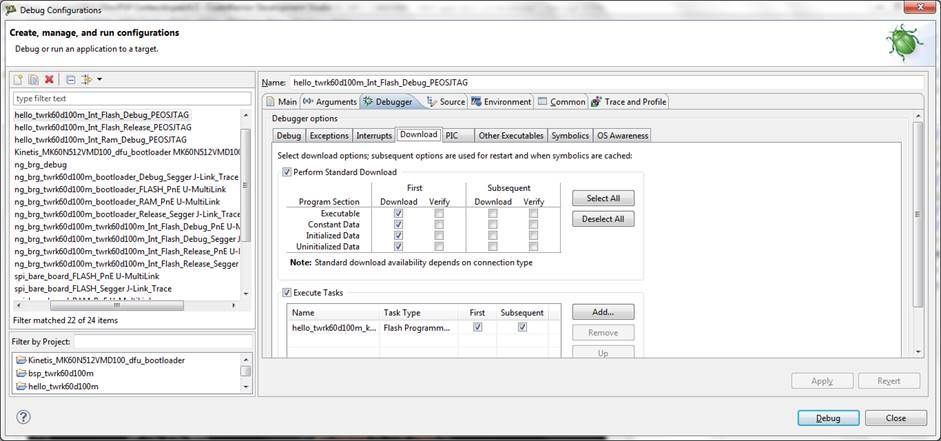
Task: Click configuration list scroll-down arrow
Action: pyautogui.click(x=245, y=293)
